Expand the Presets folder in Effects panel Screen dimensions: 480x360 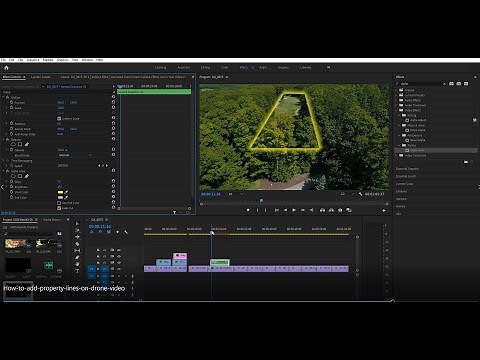(397, 90)
